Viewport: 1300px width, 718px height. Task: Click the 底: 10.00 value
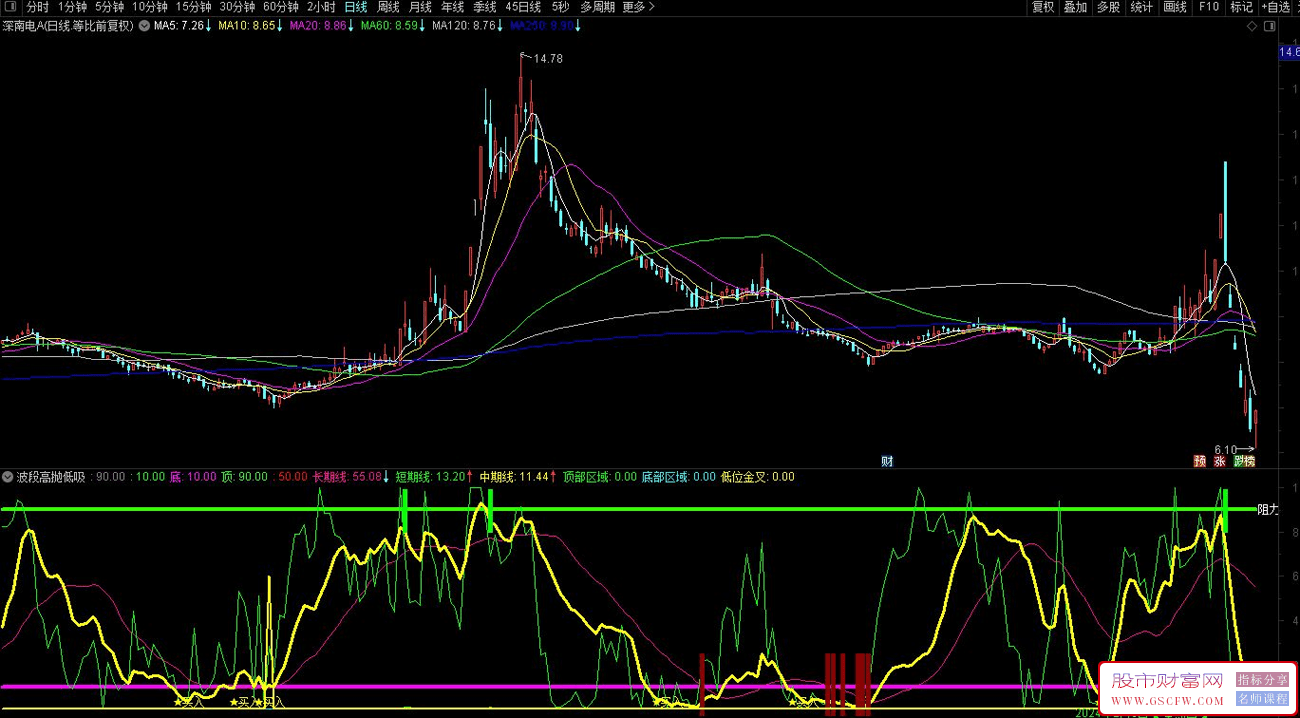click(193, 477)
